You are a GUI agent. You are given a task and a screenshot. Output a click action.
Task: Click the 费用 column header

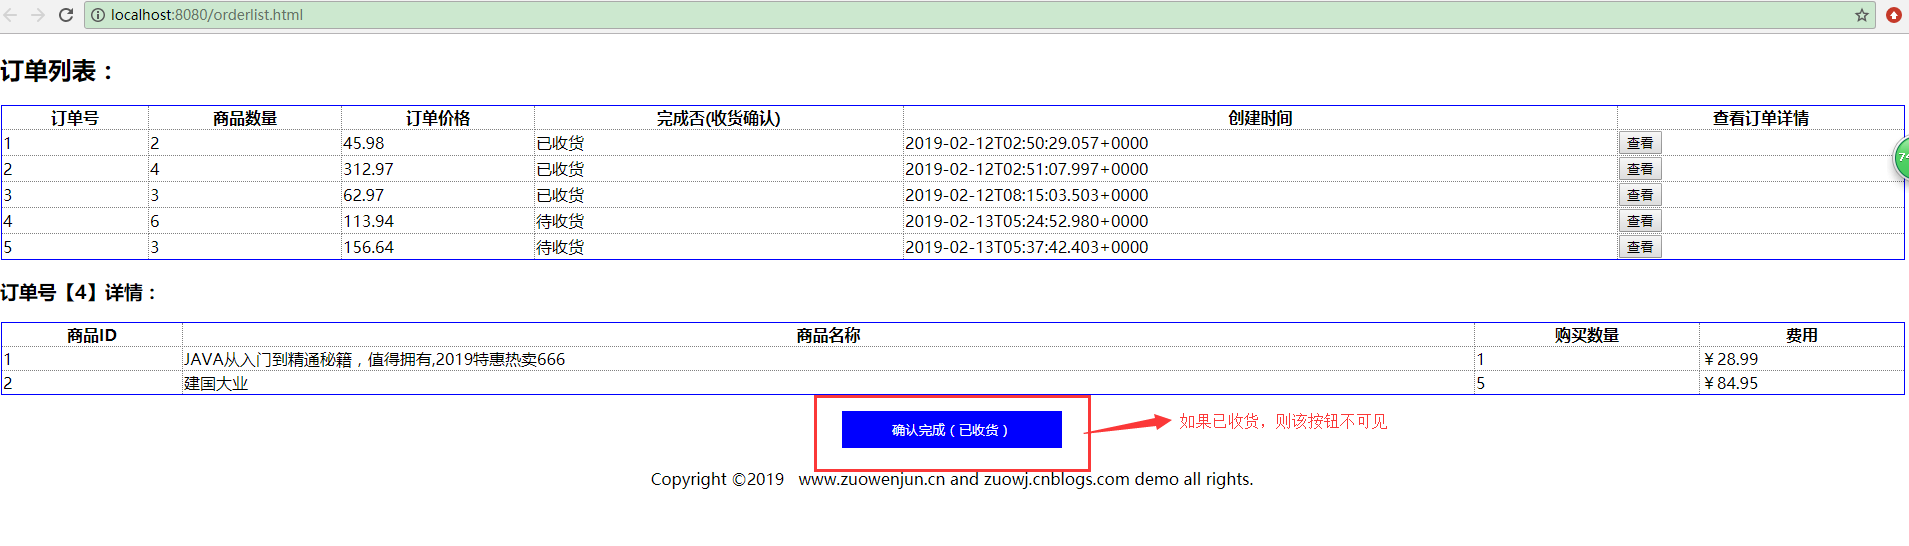(x=1802, y=335)
